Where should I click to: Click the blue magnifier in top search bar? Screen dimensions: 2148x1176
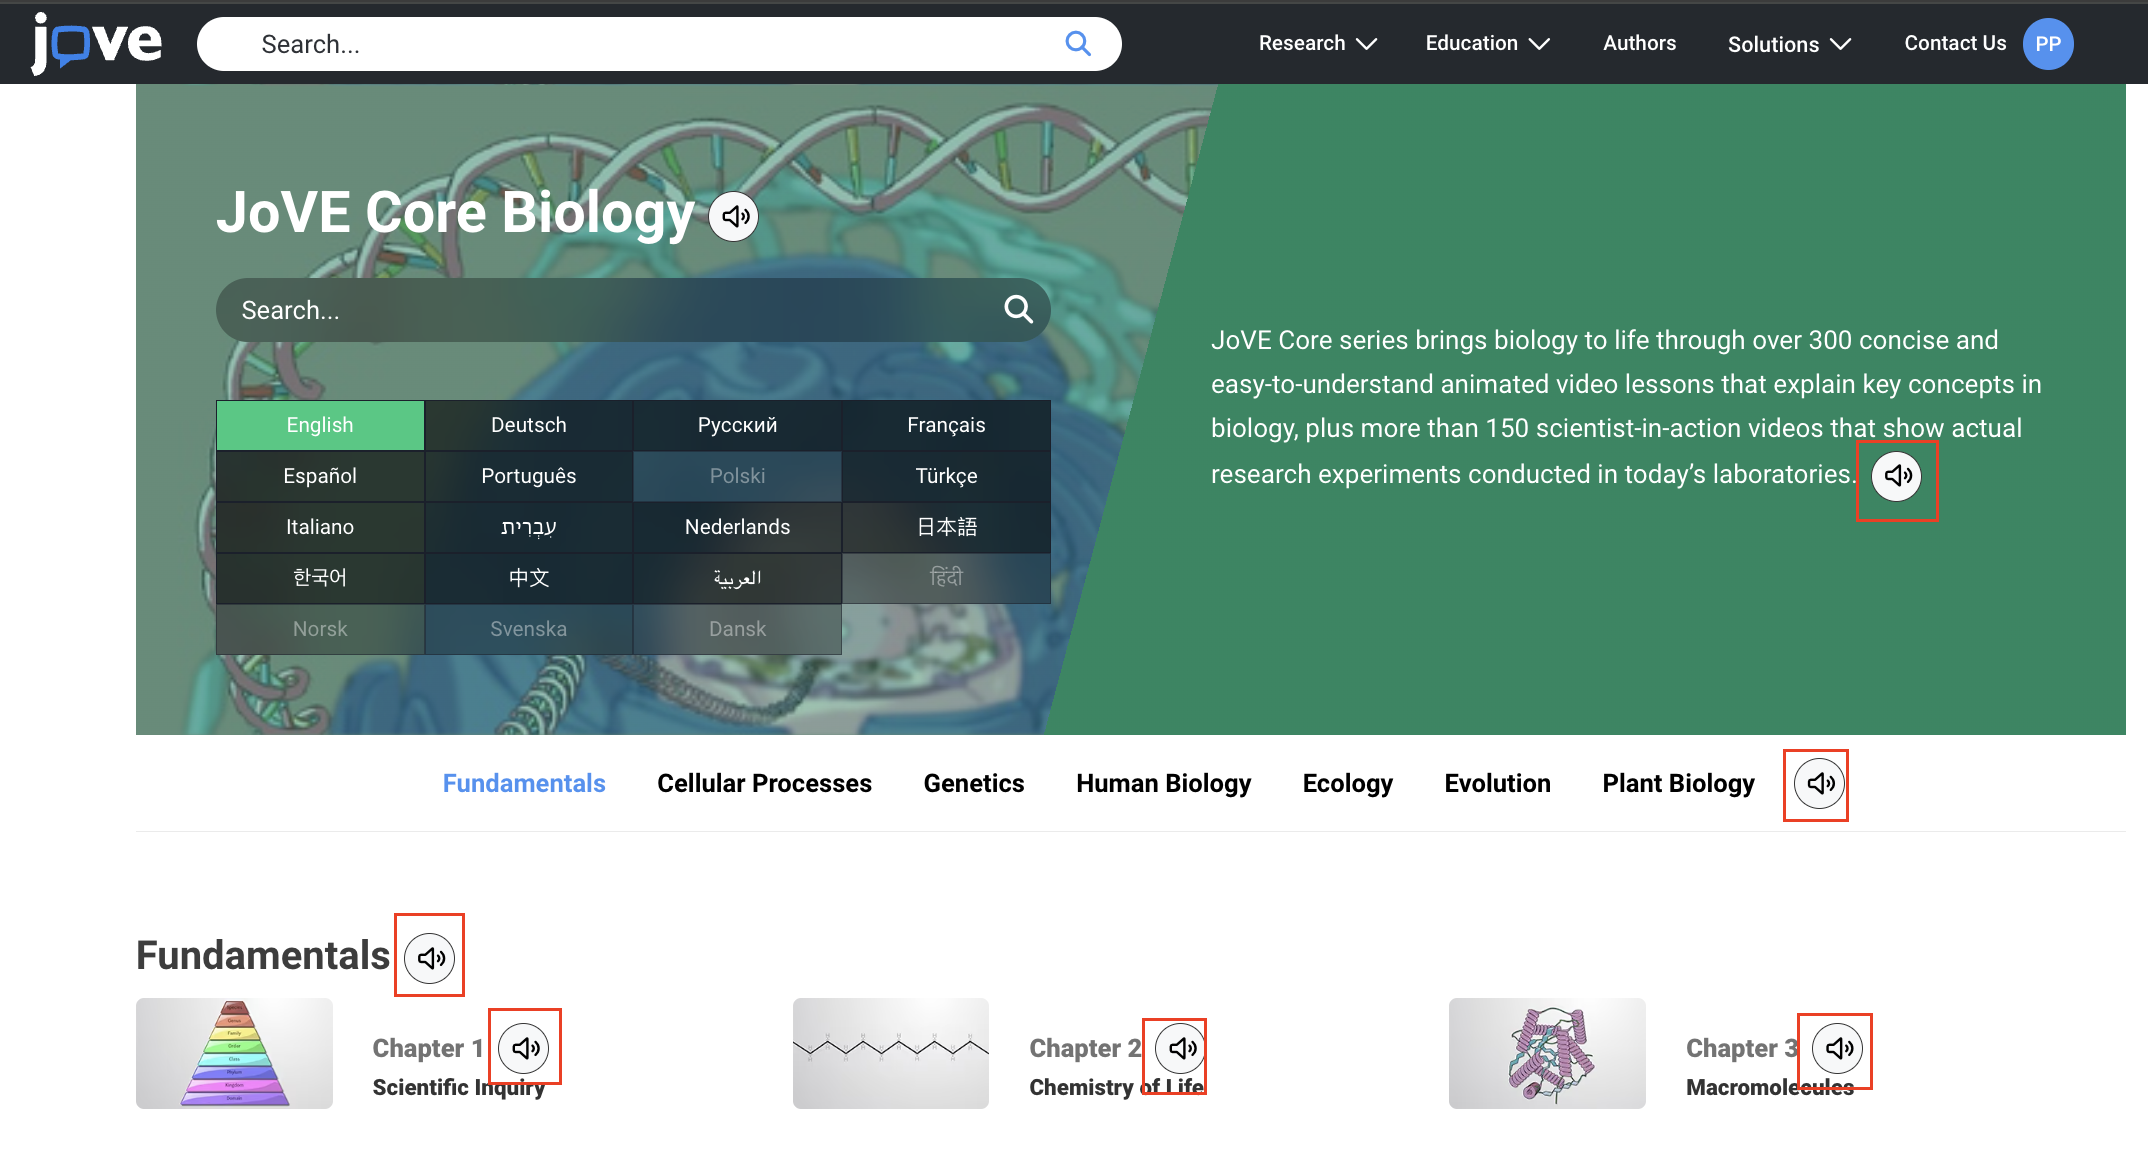tap(1077, 43)
